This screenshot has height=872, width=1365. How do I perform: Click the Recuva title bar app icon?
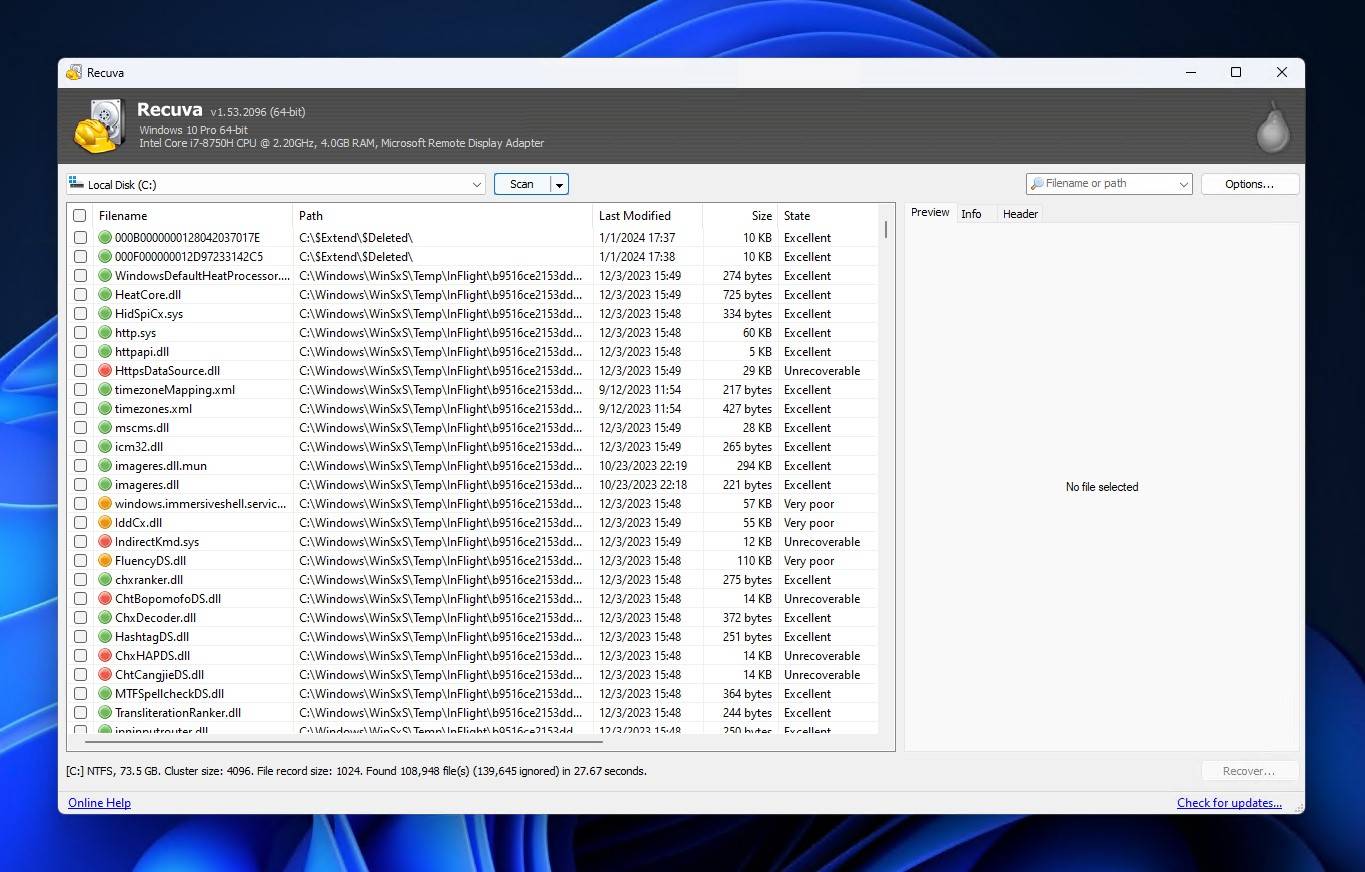click(x=74, y=72)
